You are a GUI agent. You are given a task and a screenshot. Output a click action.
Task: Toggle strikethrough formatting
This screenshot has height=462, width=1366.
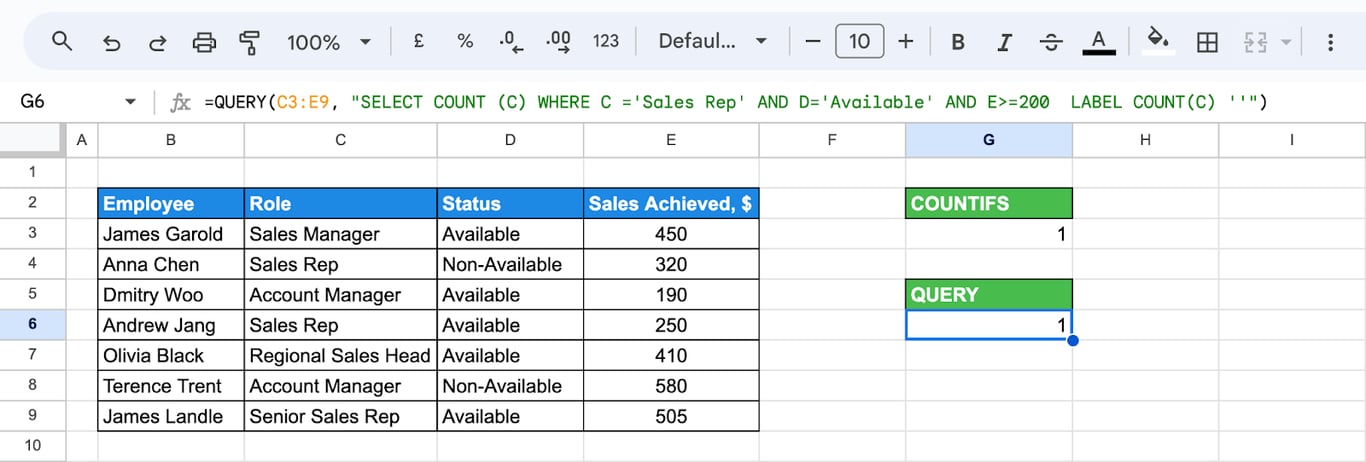(x=1051, y=42)
